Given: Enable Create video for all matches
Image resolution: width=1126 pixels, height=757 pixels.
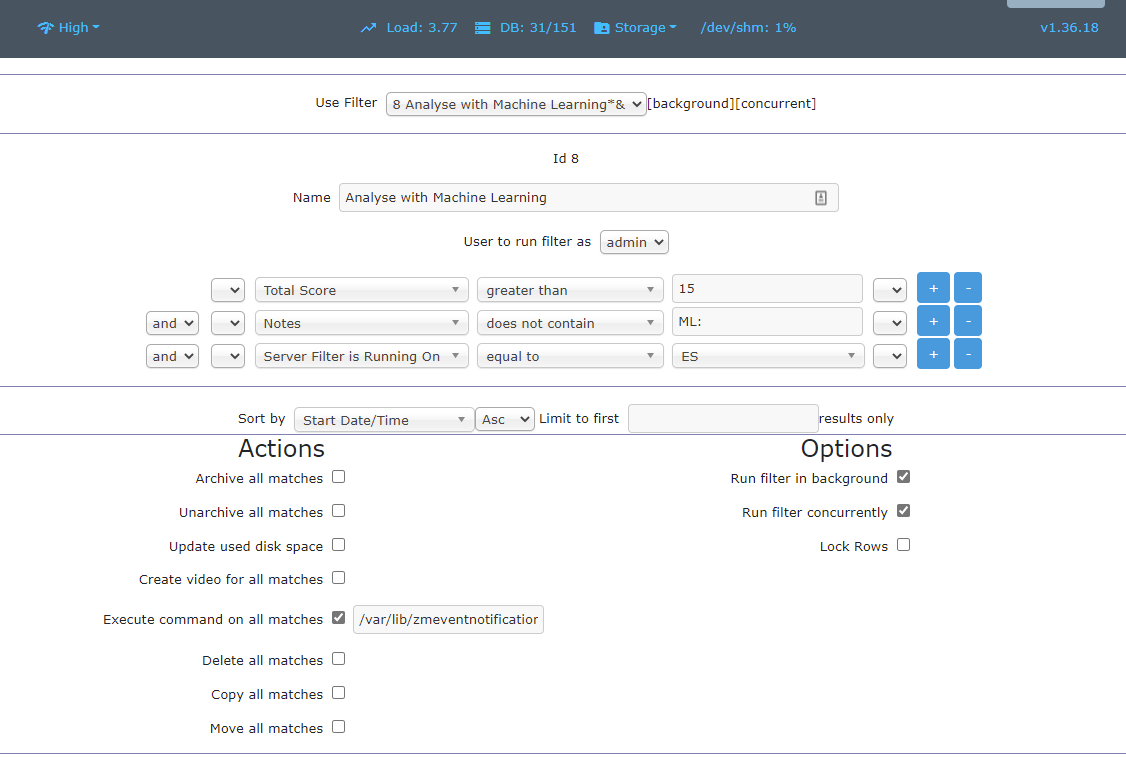Looking at the screenshot, I should 339,578.
